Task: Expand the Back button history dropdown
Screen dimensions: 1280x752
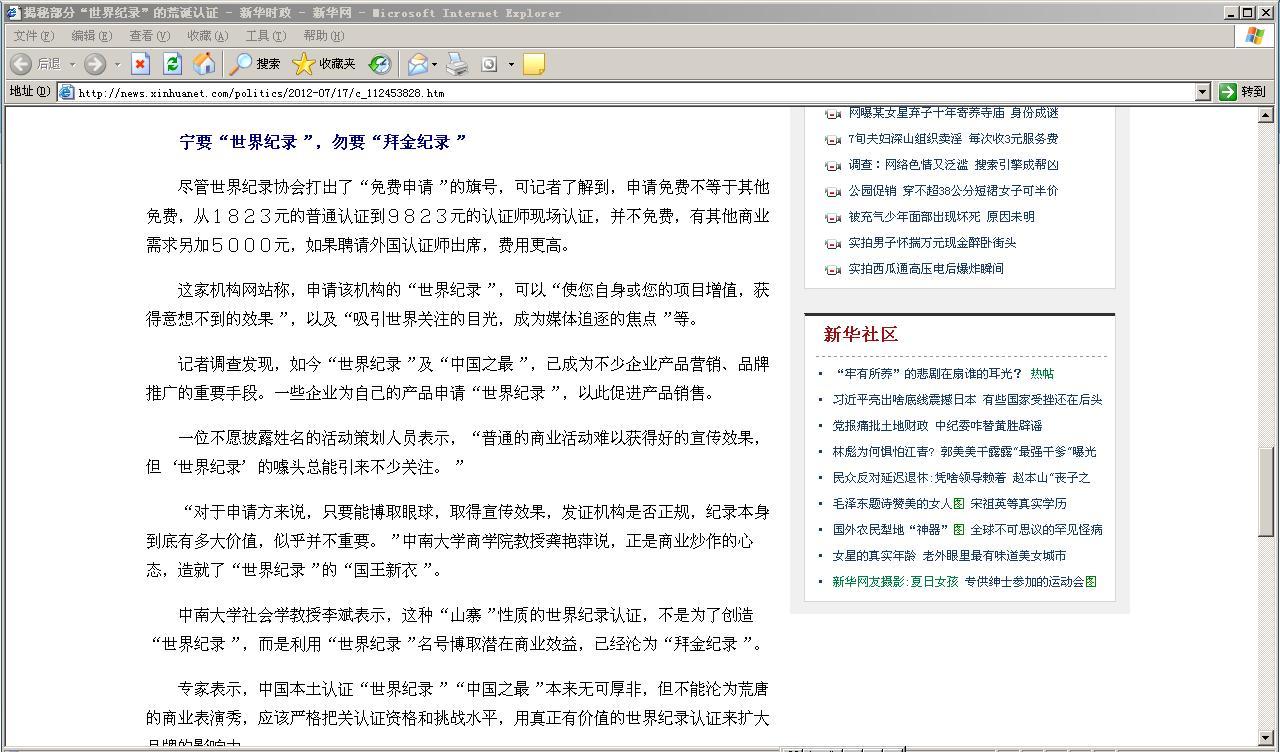Action: (72, 64)
